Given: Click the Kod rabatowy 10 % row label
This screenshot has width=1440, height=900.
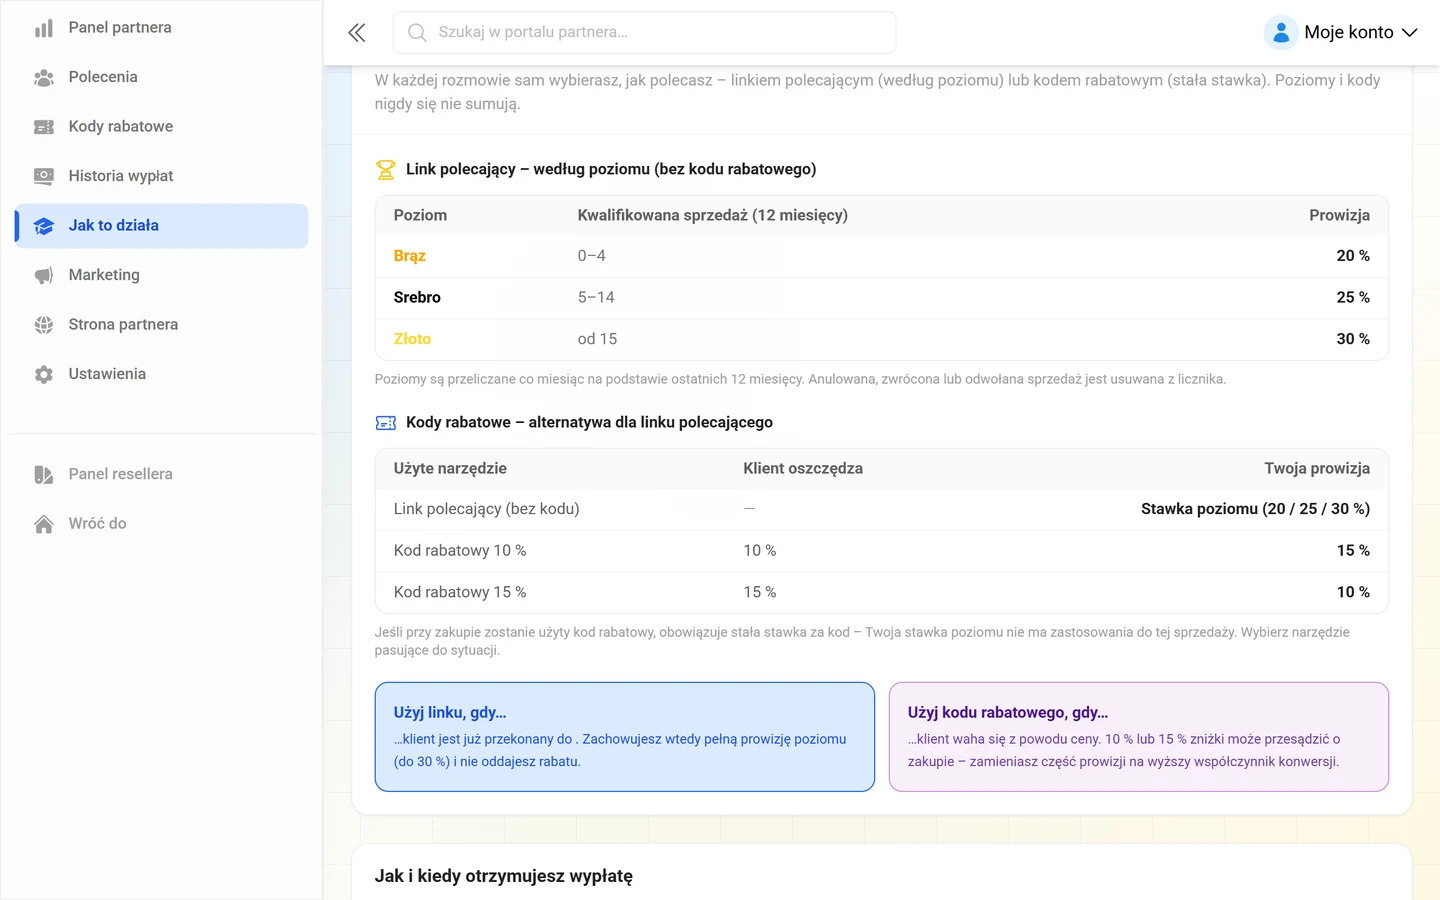Looking at the screenshot, I should (460, 551).
